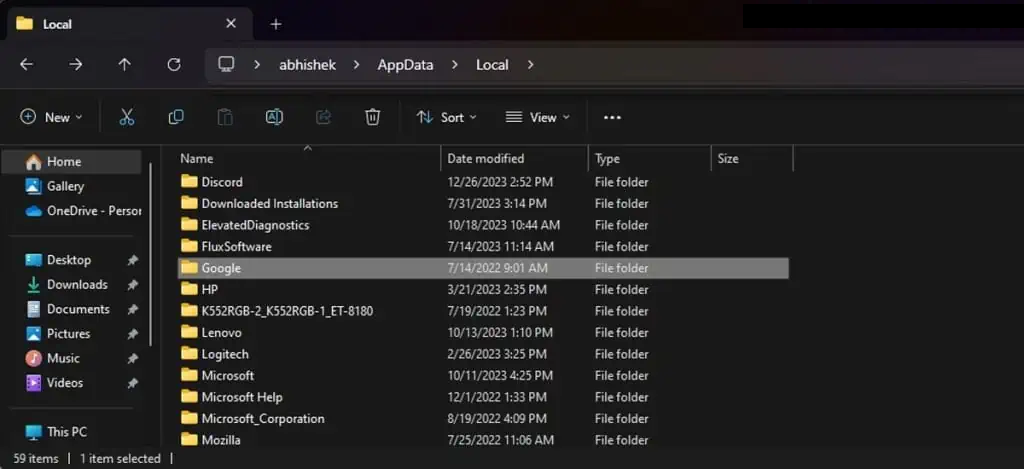Rename the selected folder

point(274,118)
